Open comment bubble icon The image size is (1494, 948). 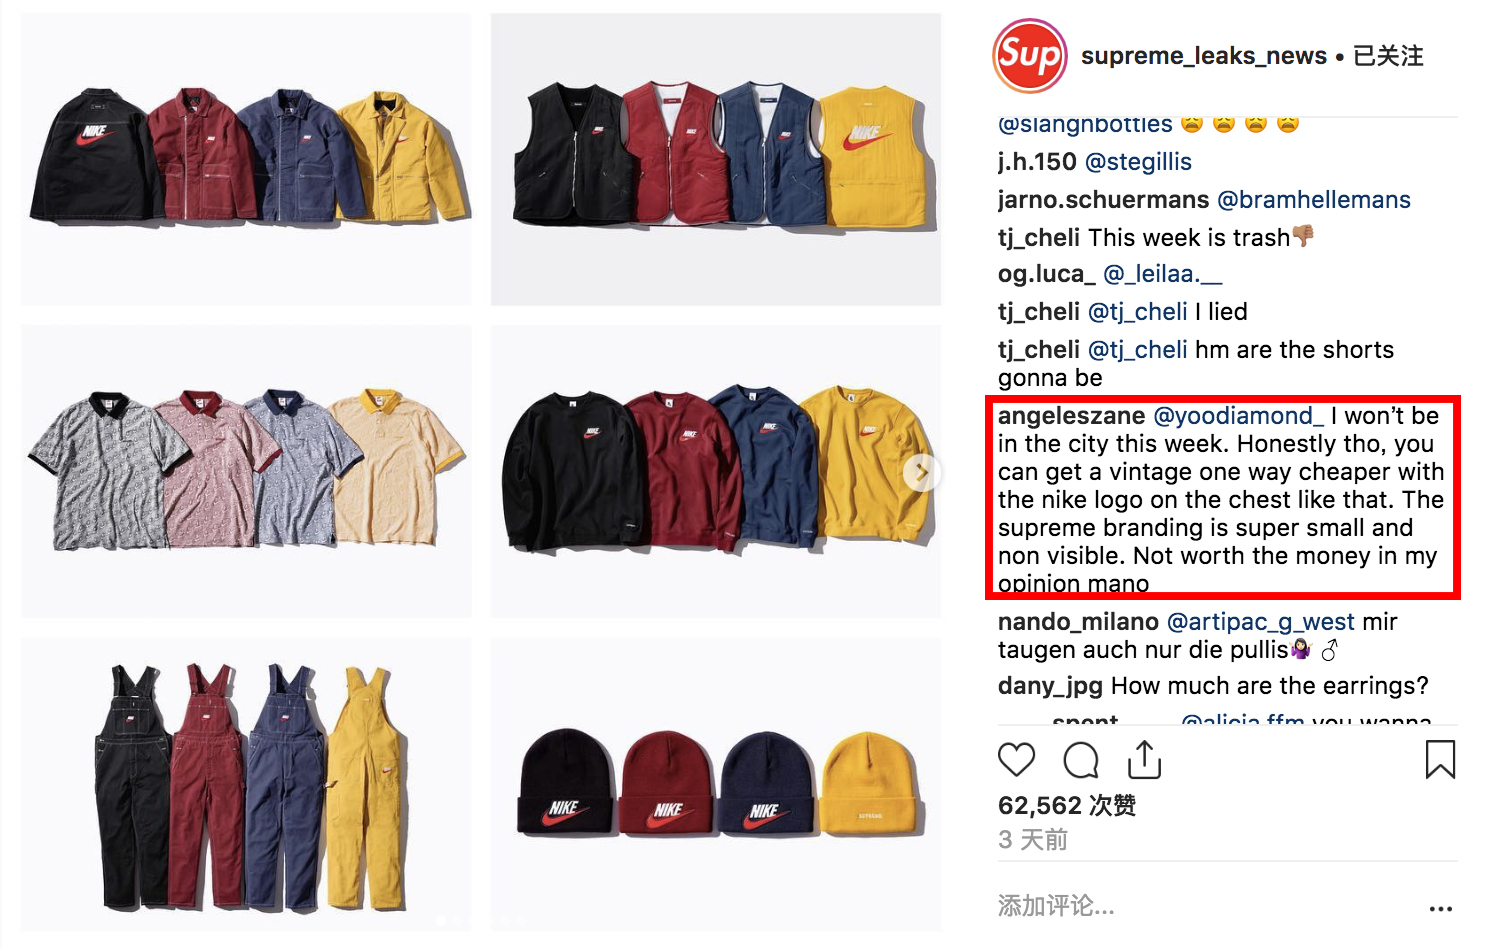(1081, 760)
